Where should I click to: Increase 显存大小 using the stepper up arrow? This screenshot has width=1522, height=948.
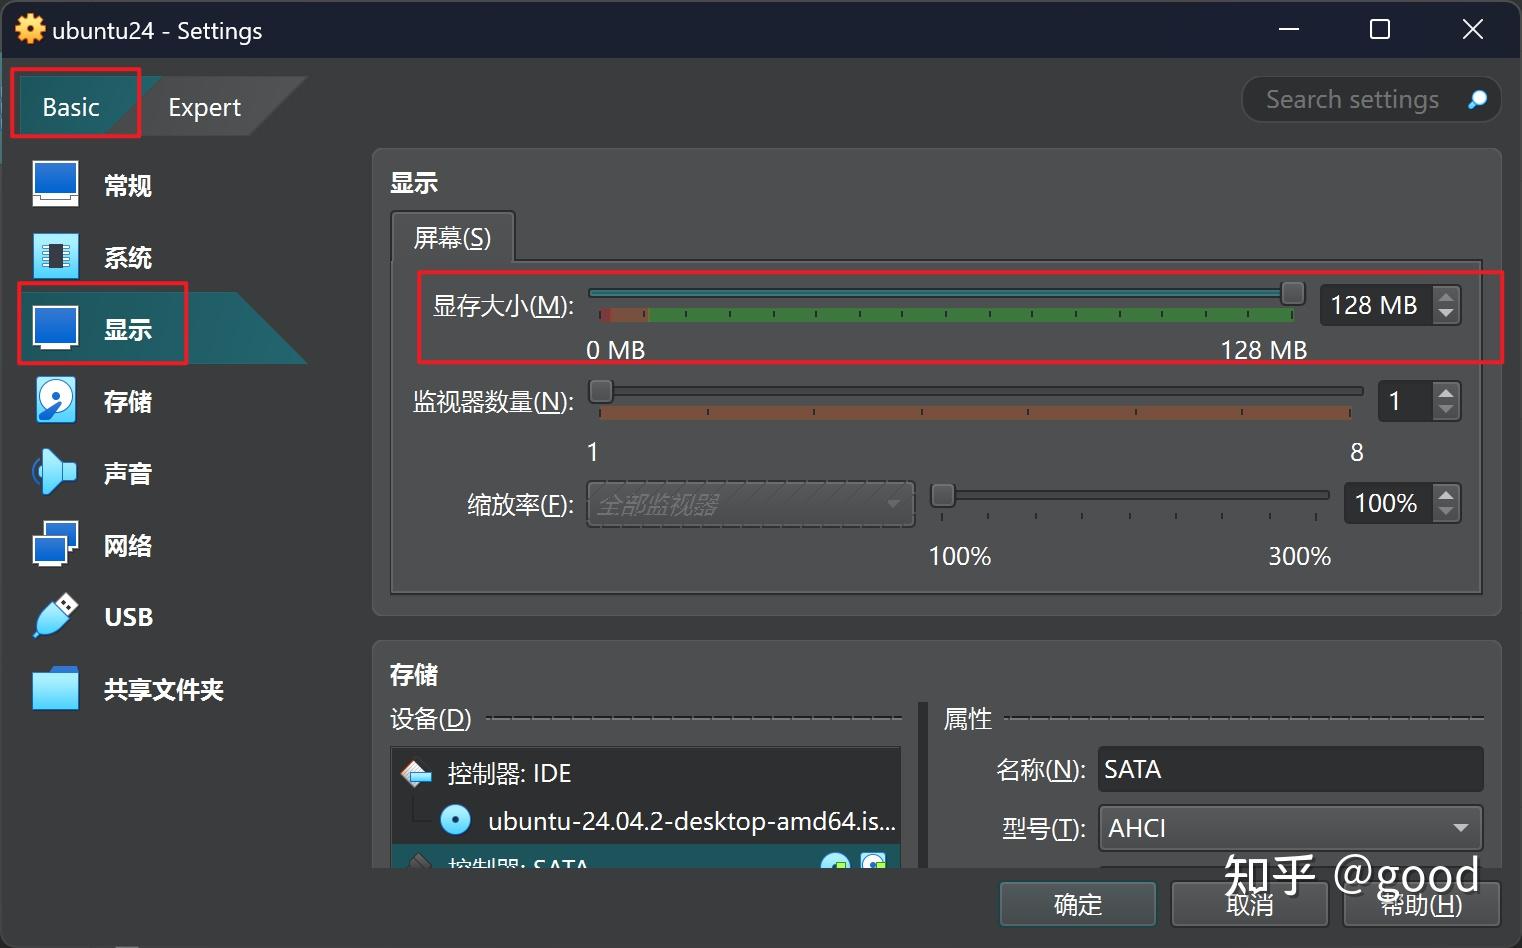click(x=1446, y=295)
